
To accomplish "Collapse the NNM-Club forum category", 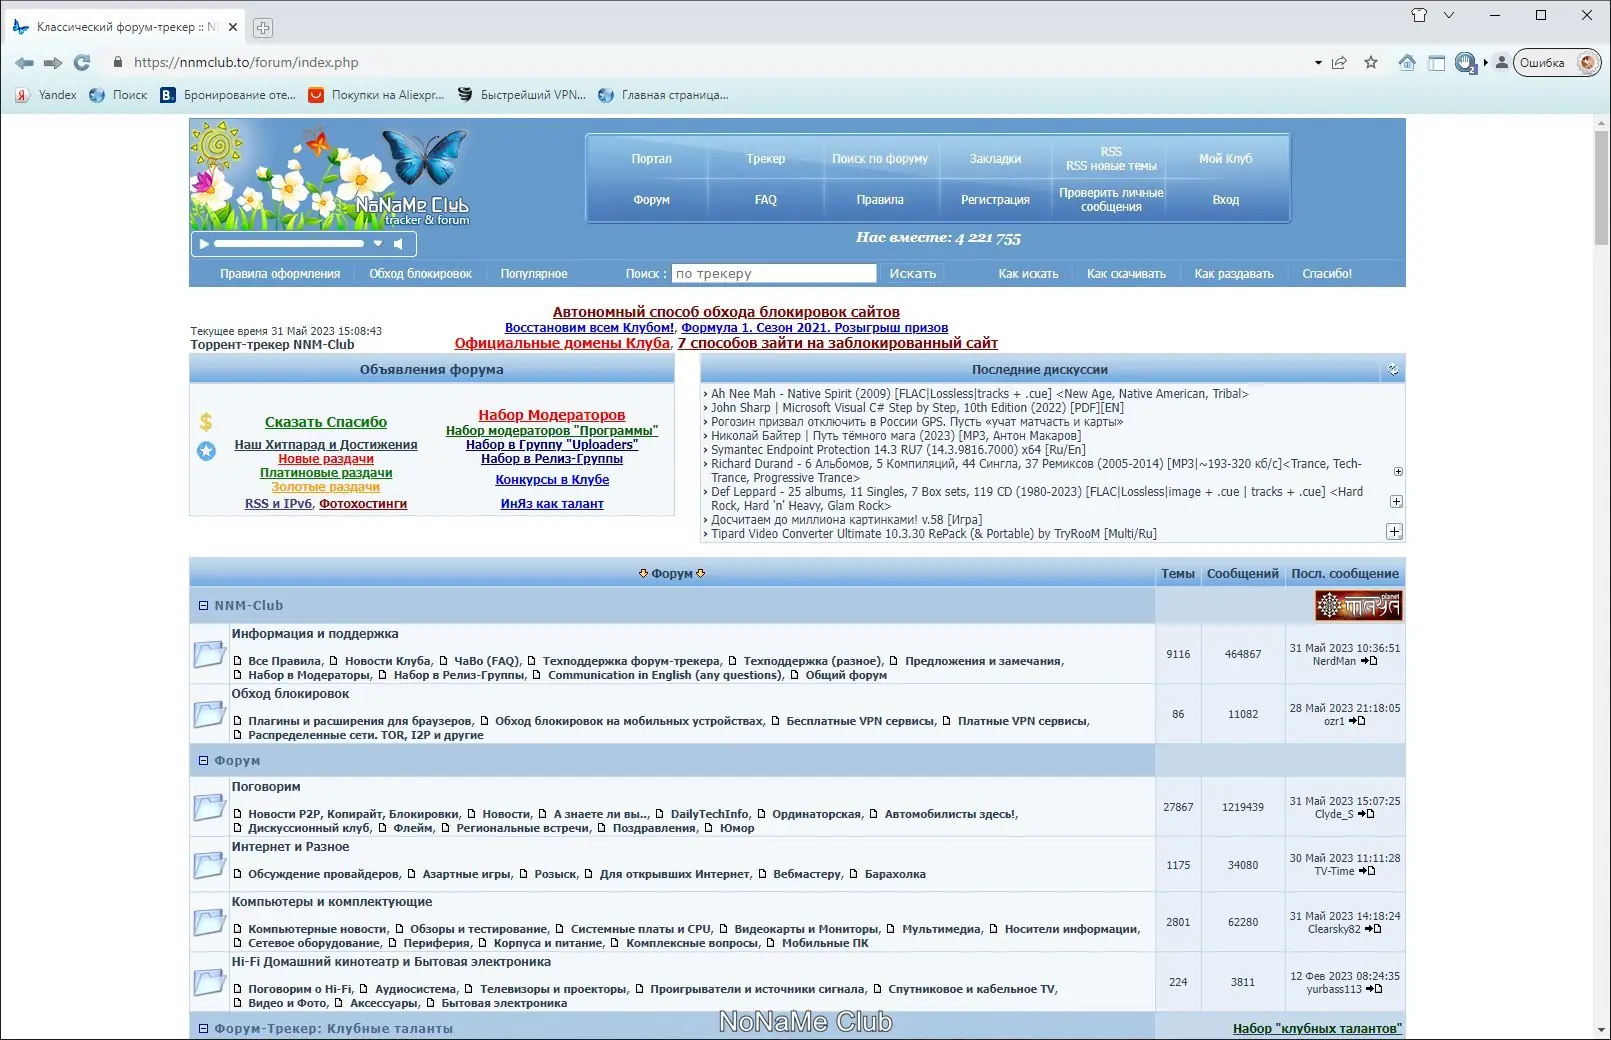I will 203,606.
